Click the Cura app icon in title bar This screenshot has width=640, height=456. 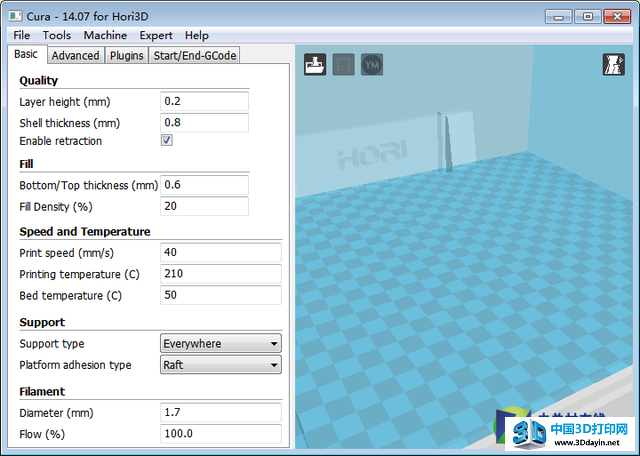[x=16, y=16]
